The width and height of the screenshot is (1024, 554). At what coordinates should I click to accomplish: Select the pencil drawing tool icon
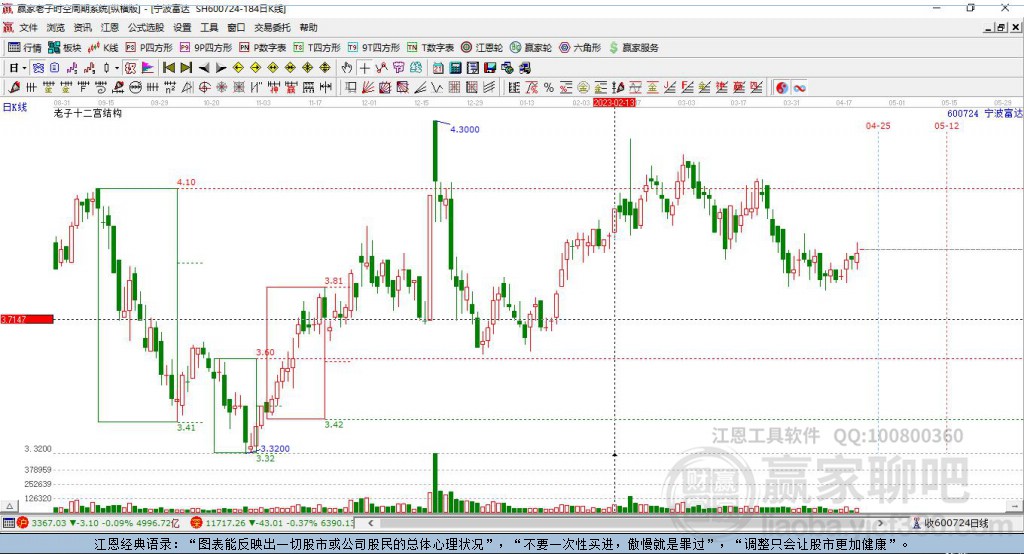(x=14, y=88)
